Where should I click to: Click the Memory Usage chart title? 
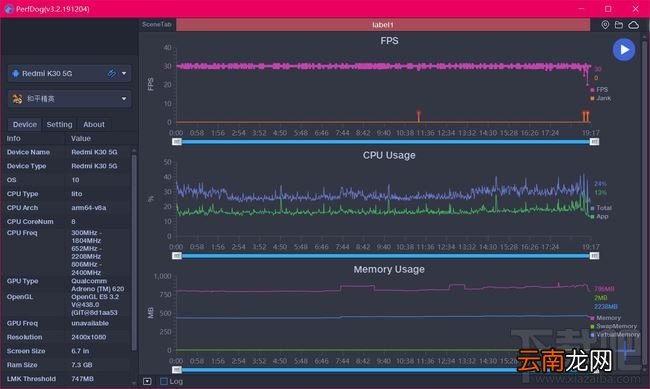pos(389,269)
